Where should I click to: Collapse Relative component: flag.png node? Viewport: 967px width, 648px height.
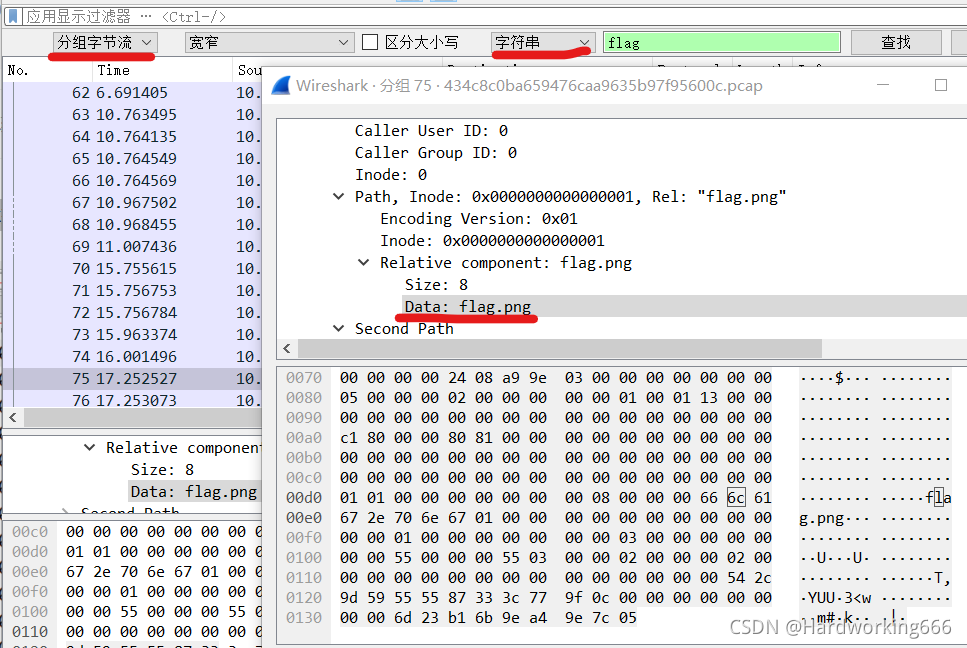coord(364,263)
